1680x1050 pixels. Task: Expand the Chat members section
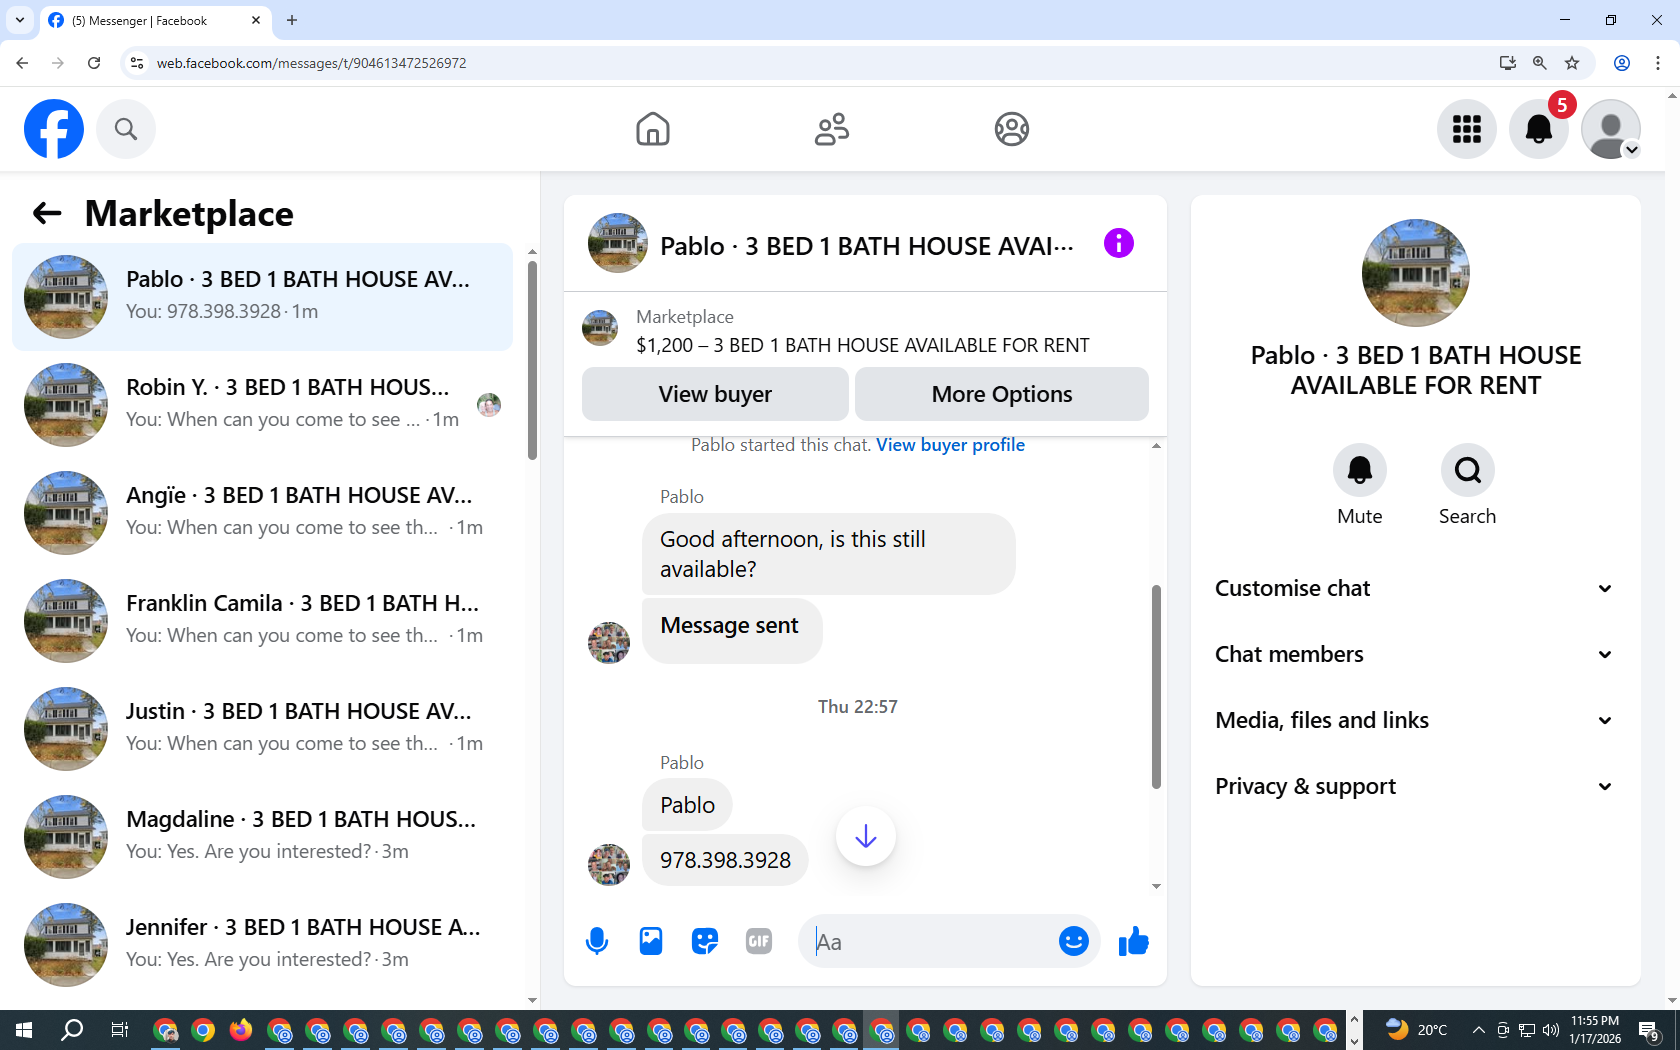click(x=1415, y=654)
